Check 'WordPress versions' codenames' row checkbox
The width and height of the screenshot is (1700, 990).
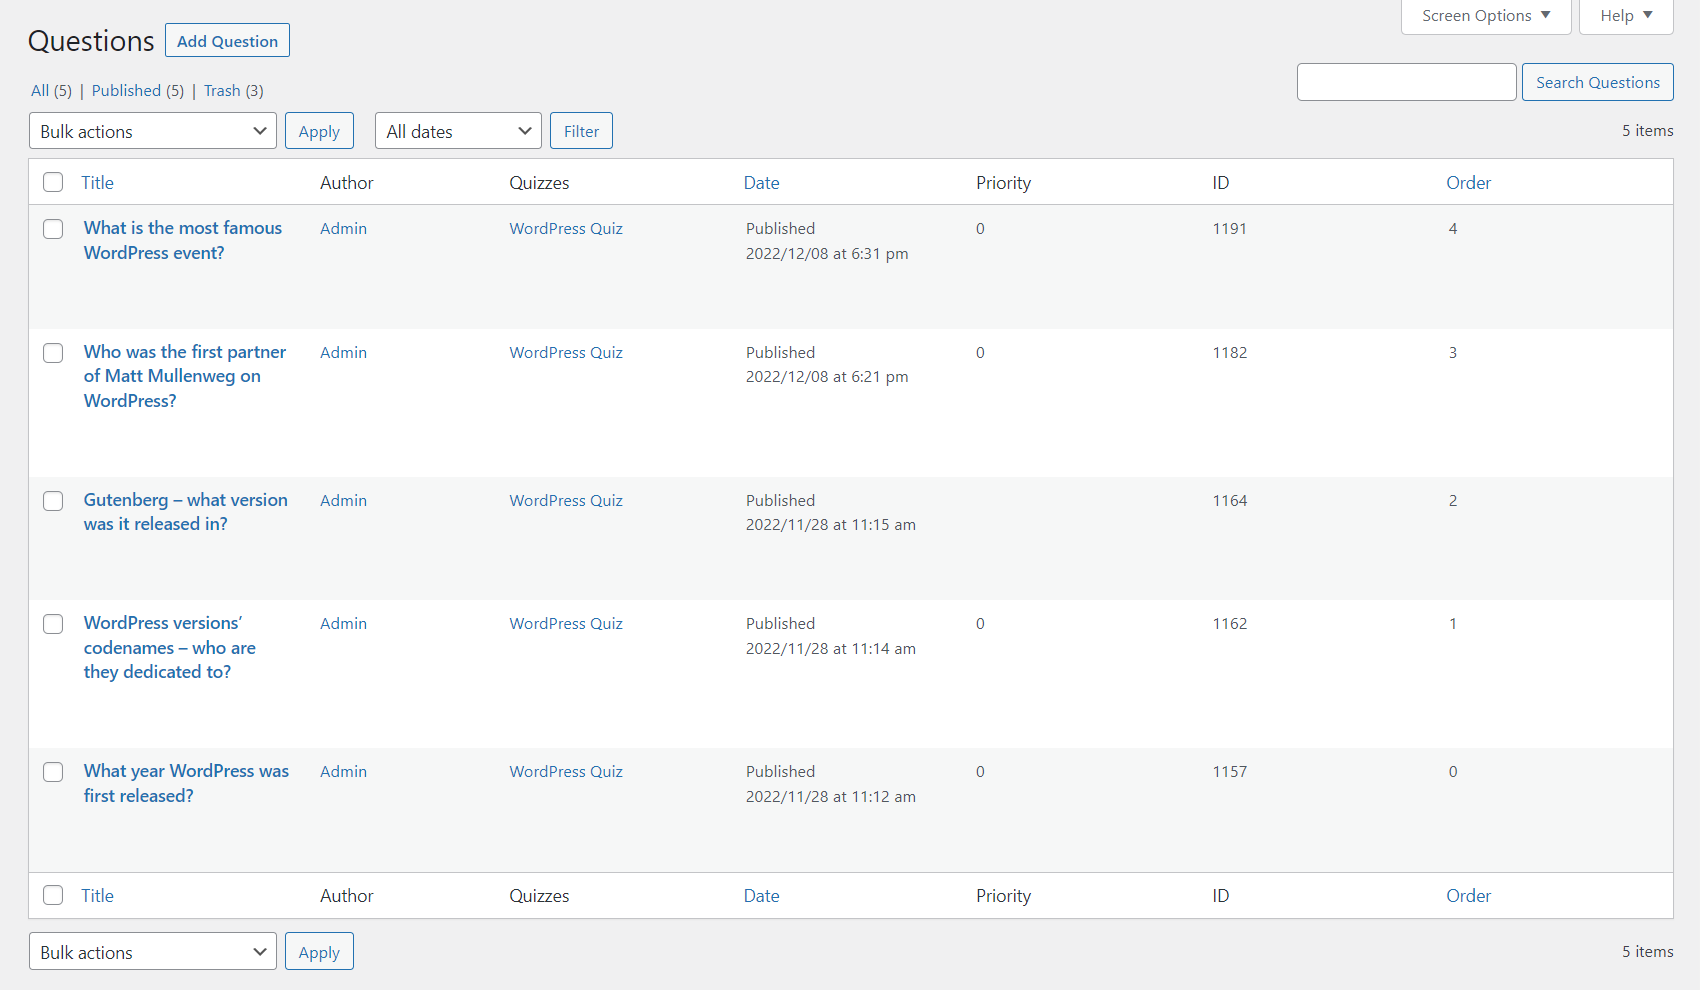[x=53, y=624]
